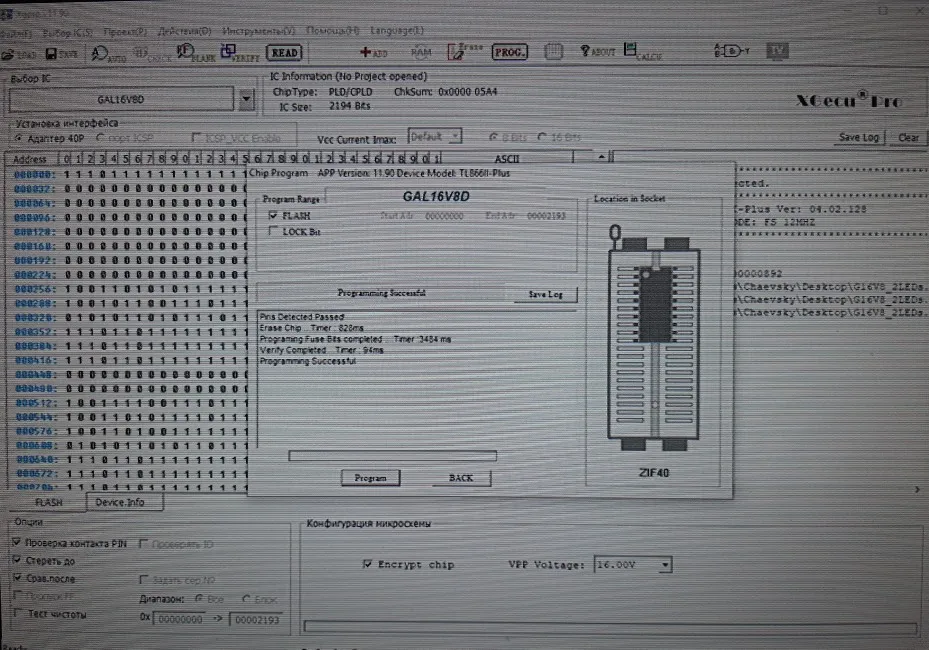The image size is (929, 650).
Task: Click the log panel scroll right arrow
Action: (917, 489)
